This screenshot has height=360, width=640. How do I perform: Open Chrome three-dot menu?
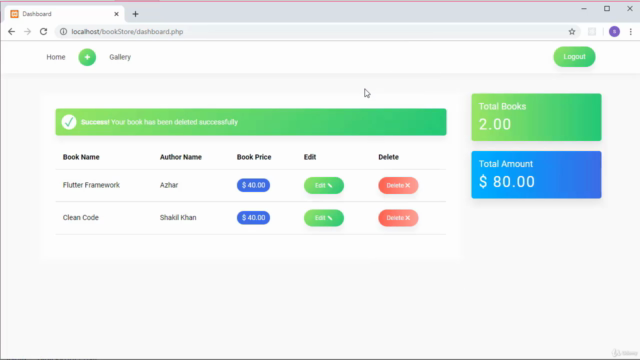631,31
